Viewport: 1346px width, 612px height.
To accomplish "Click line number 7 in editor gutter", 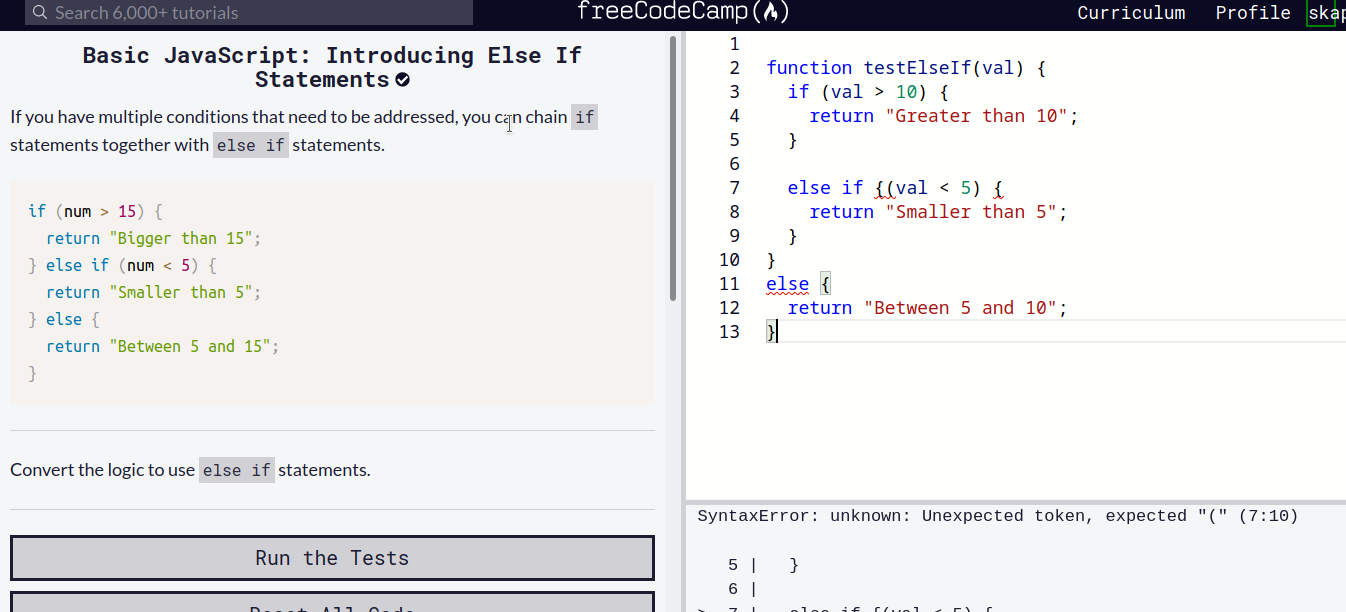I will coord(734,188).
